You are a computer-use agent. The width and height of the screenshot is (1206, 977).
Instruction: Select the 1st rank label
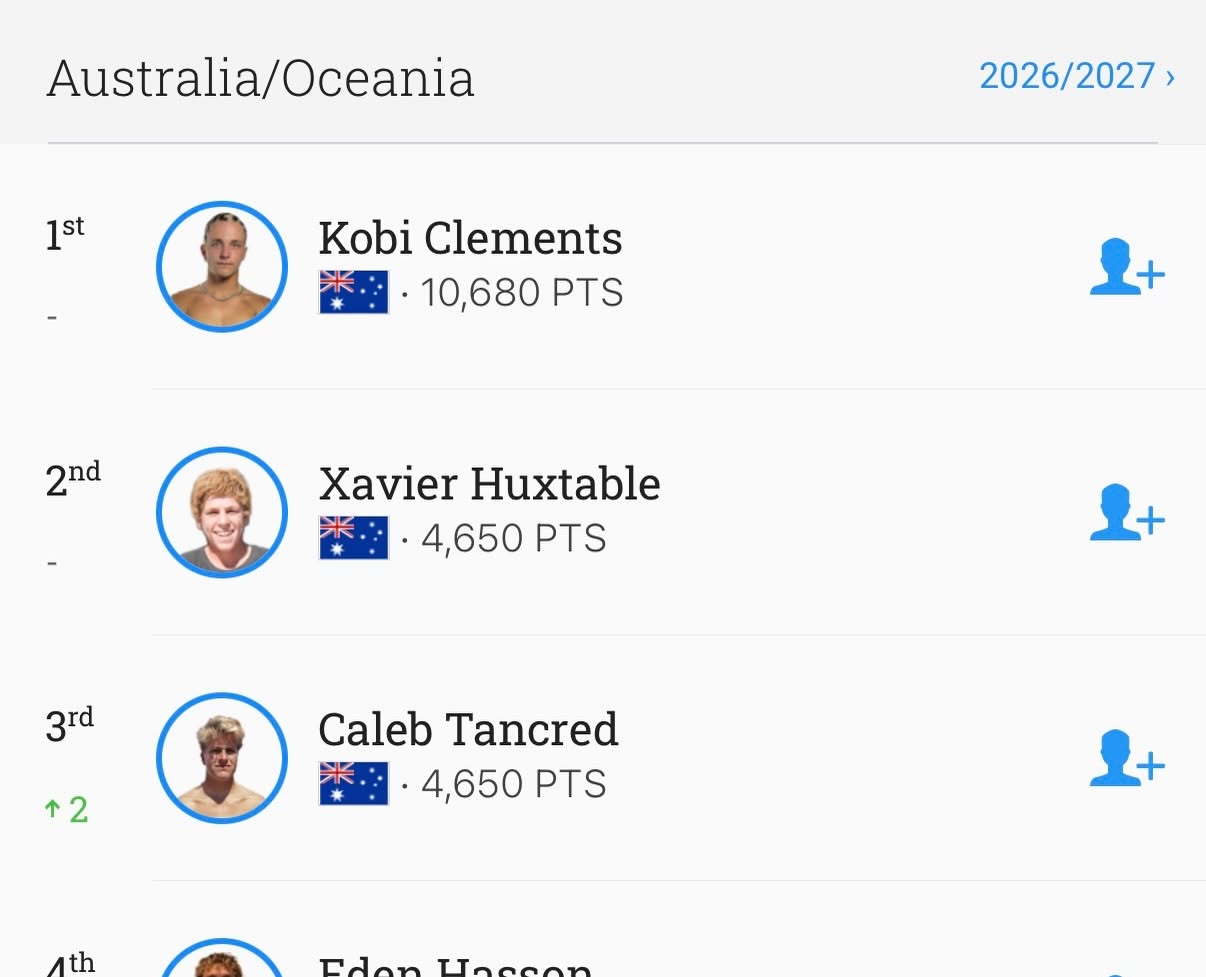pyautogui.click(x=65, y=233)
